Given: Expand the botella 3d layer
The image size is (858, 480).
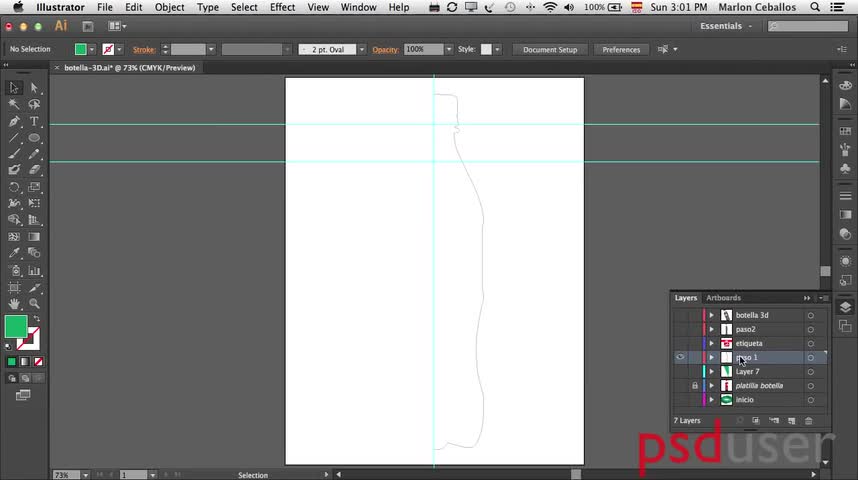Looking at the screenshot, I should tap(711, 315).
